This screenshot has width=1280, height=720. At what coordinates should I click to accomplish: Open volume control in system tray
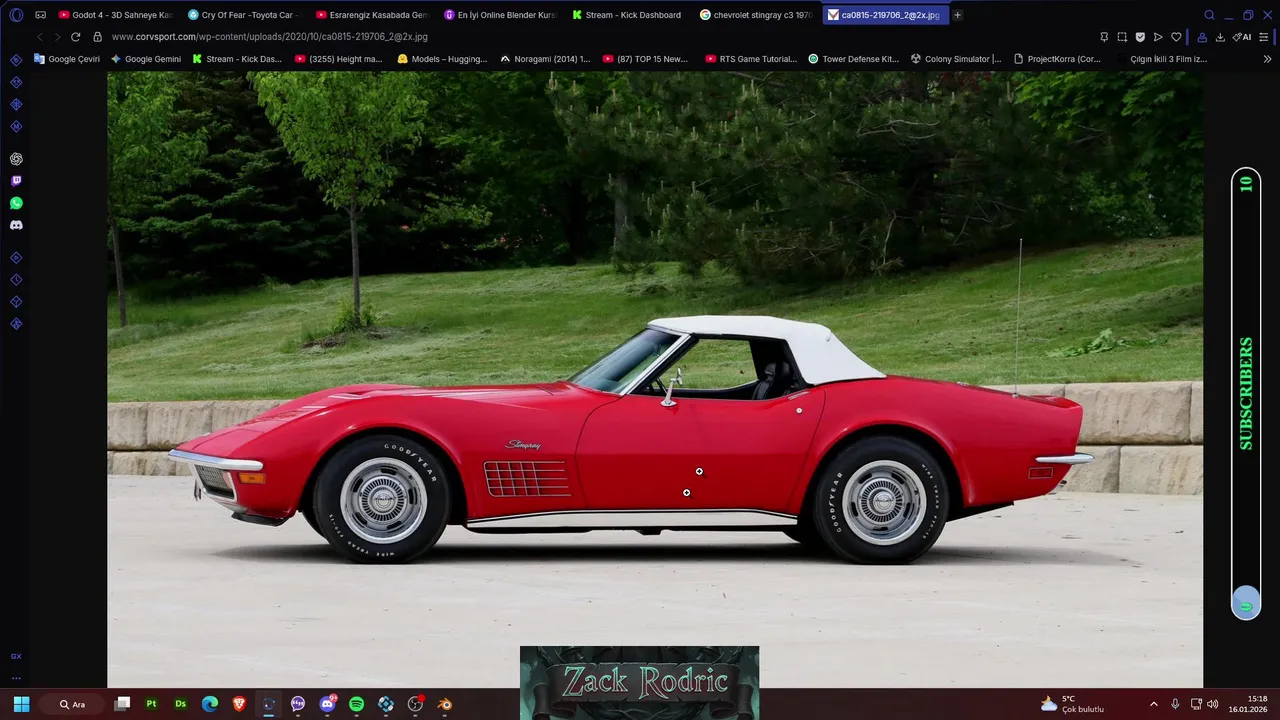tap(1213, 704)
